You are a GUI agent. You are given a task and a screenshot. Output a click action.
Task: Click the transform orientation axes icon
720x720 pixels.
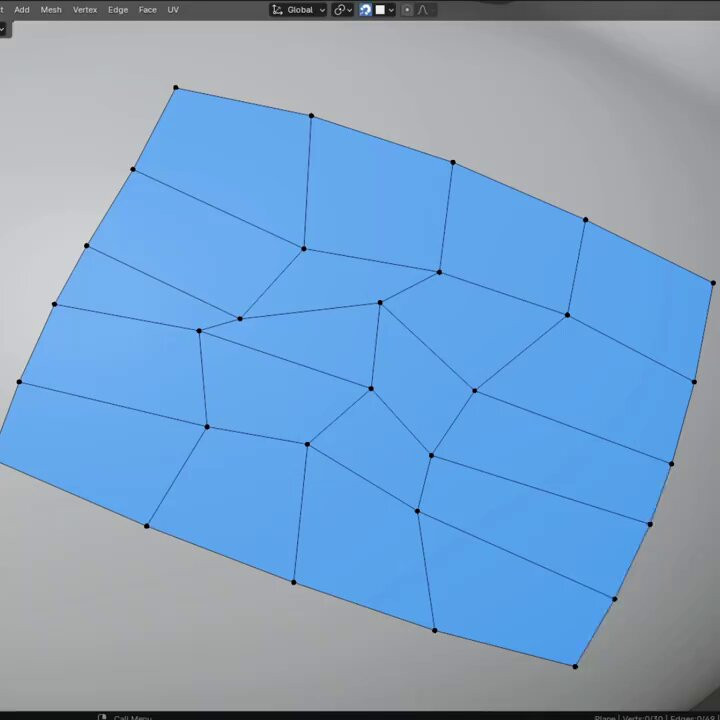point(277,10)
